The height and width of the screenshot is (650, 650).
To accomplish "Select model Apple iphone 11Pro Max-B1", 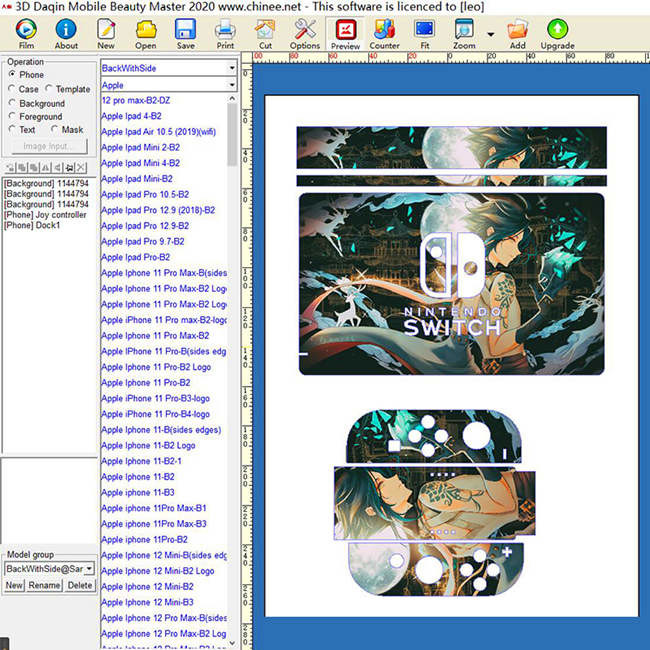I will [x=154, y=508].
